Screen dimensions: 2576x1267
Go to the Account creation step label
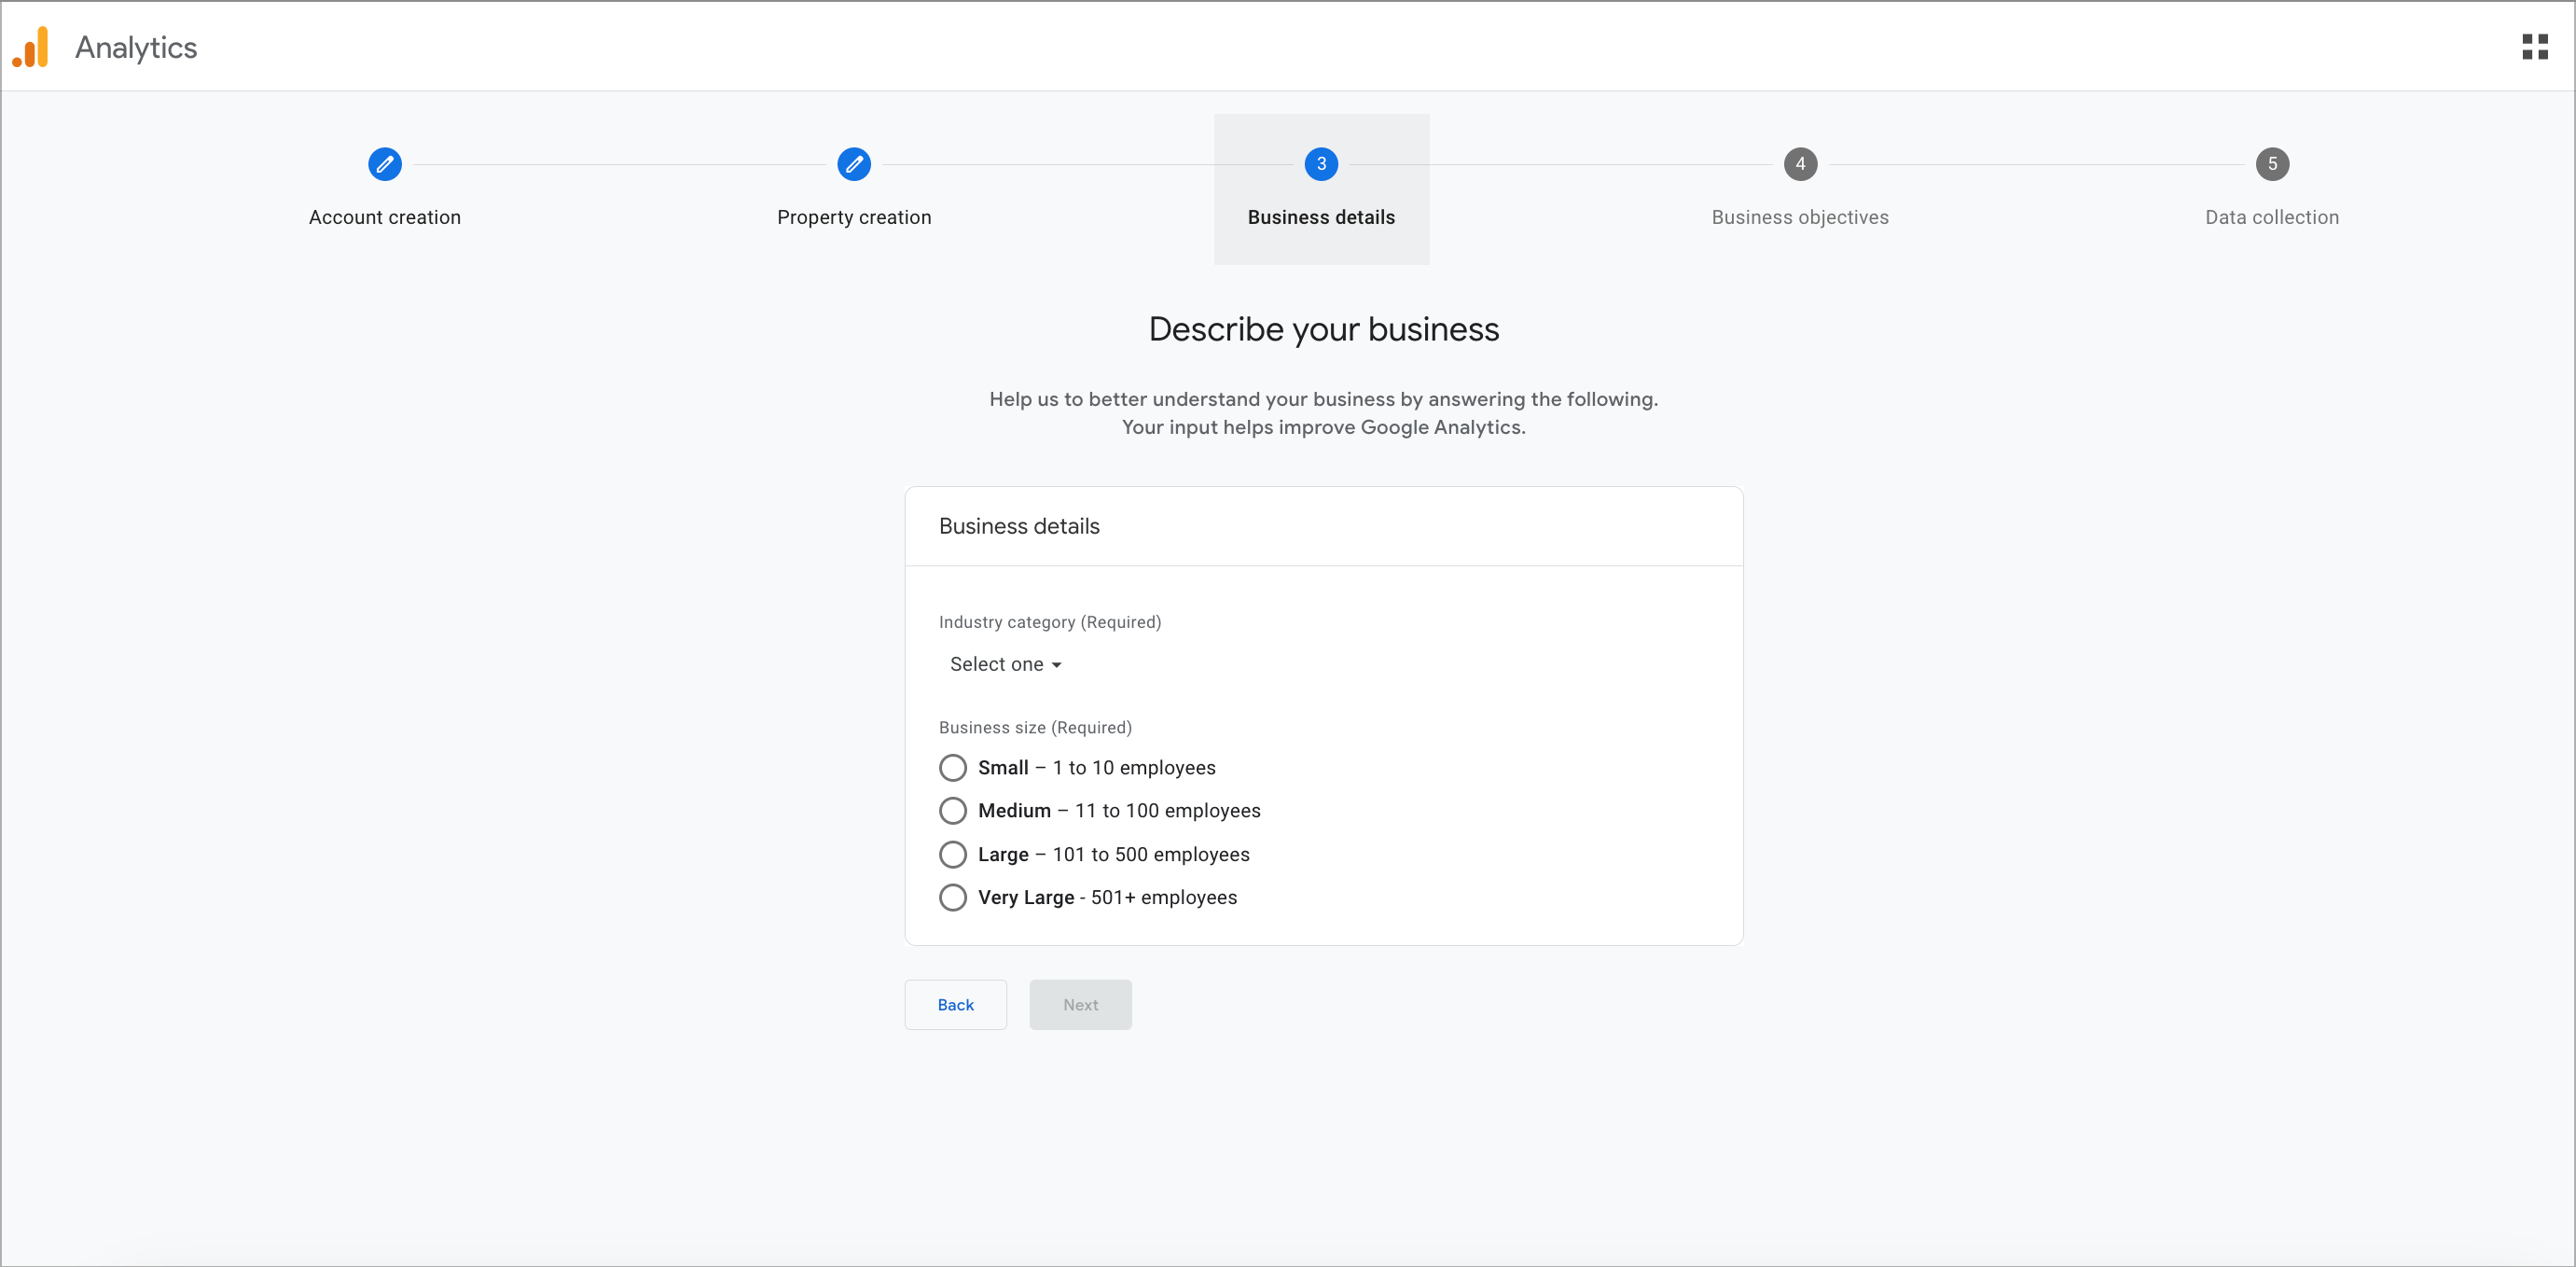tap(385, 217)
